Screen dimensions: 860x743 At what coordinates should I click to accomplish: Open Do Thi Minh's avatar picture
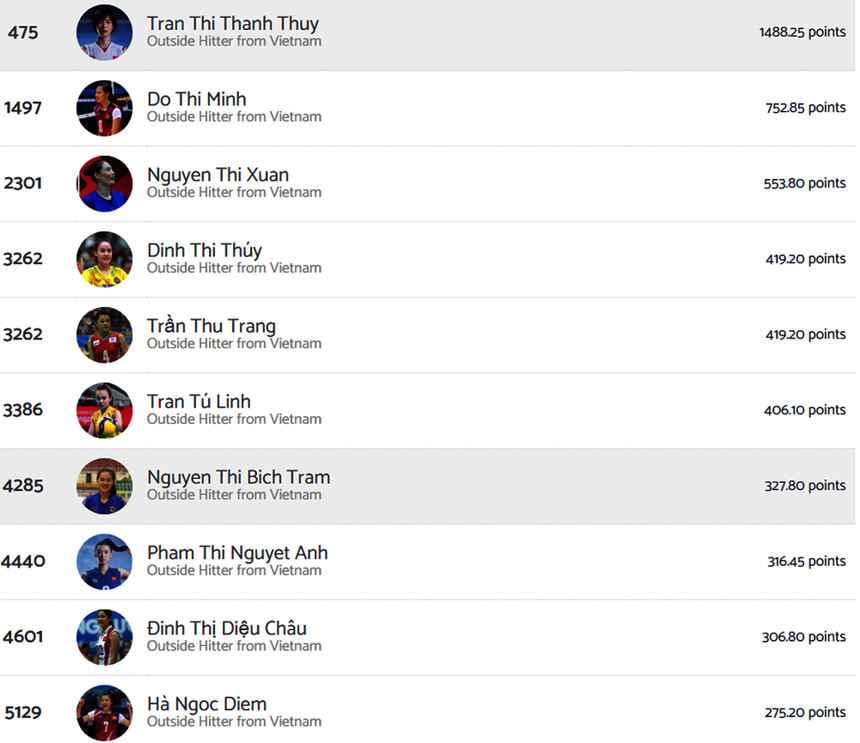coord(104,108)
